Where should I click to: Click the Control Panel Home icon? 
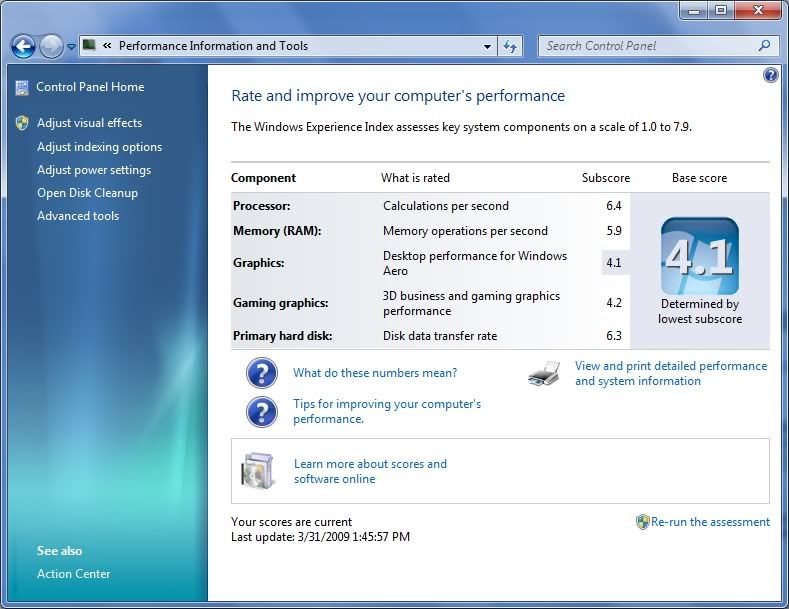(22, 88)
